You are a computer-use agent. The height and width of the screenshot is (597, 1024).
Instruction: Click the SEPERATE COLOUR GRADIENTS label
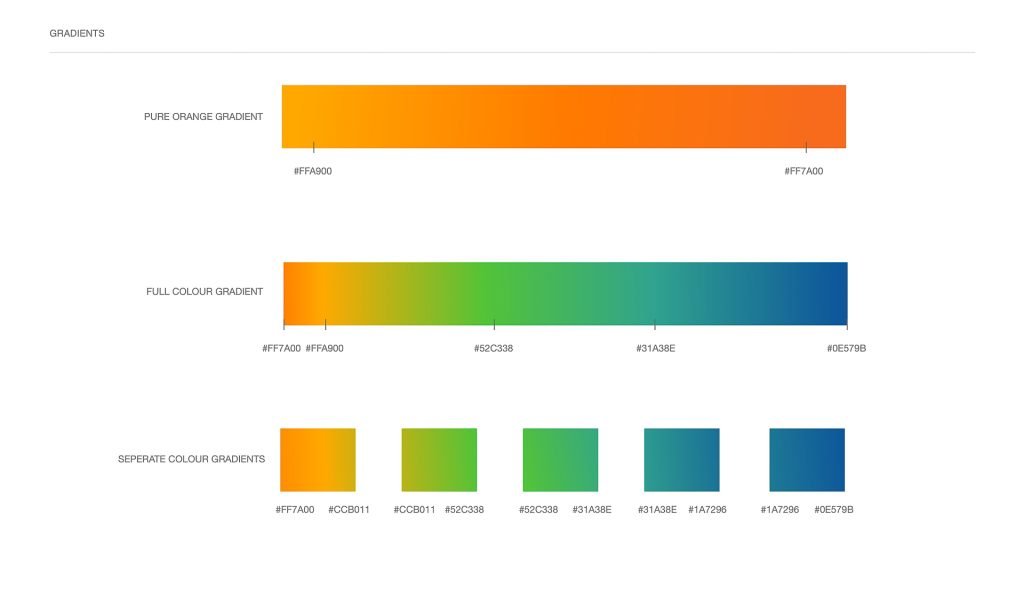click(x=191, y=459)
